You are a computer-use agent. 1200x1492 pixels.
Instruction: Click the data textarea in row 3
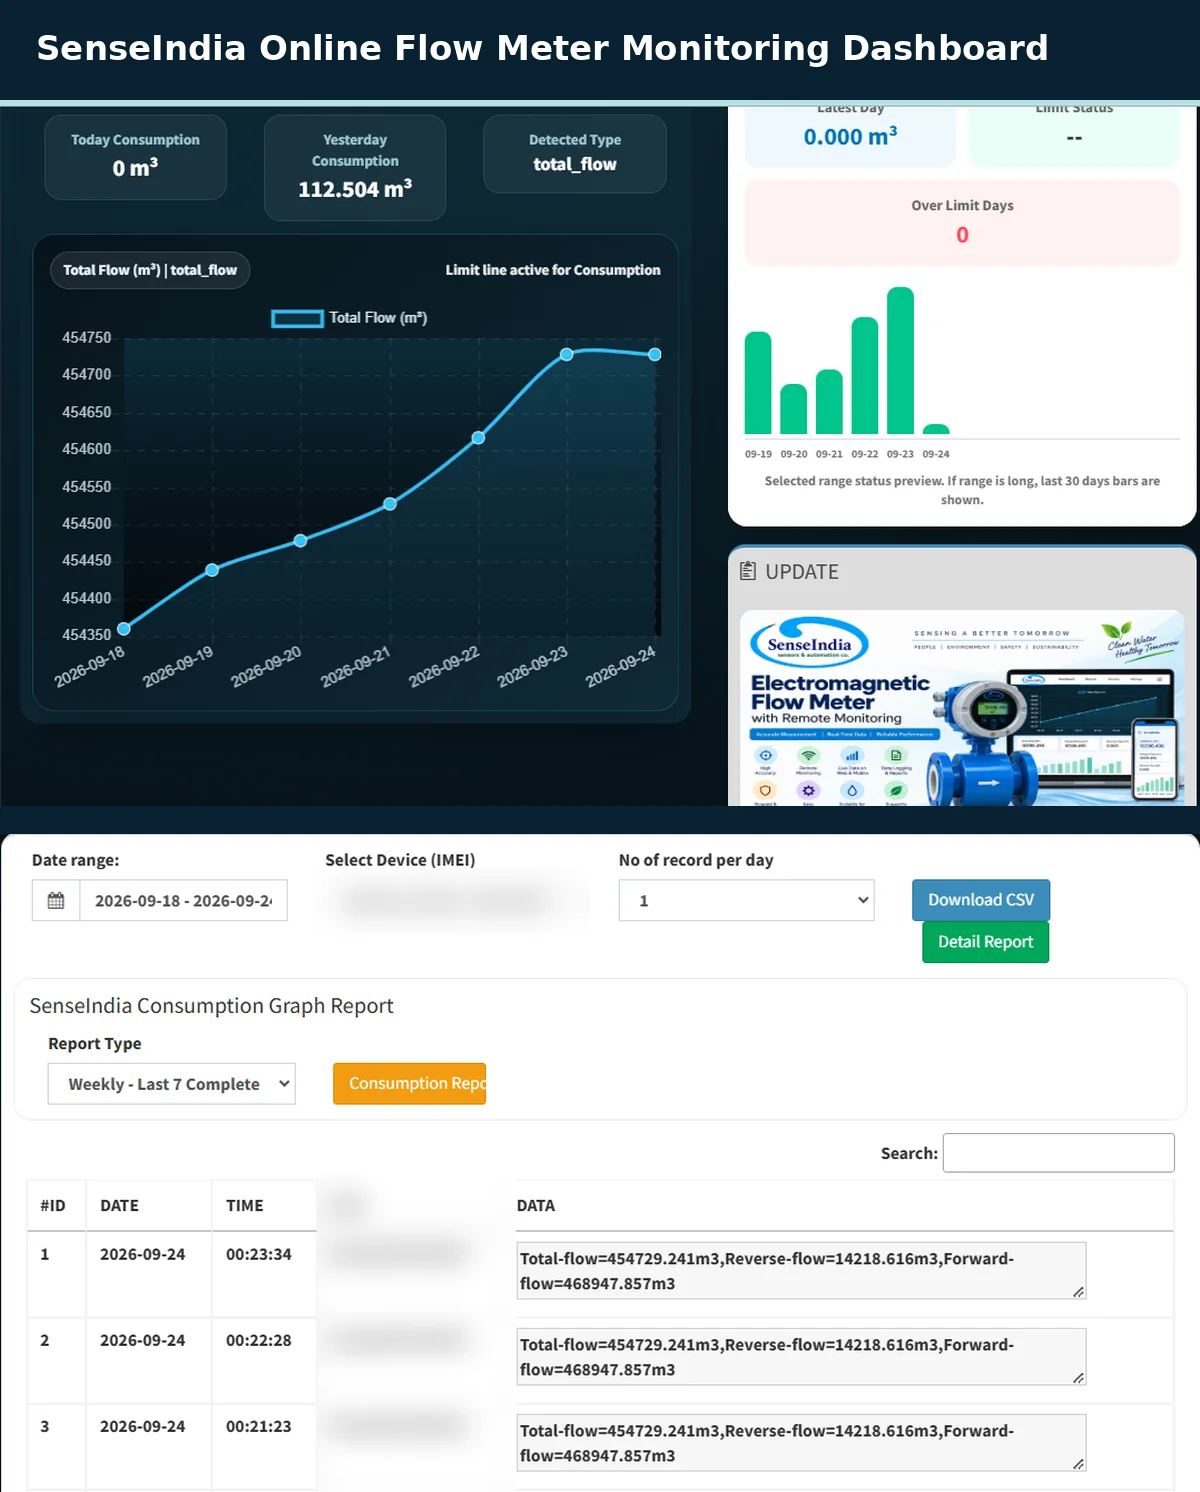pos(801,1443)
